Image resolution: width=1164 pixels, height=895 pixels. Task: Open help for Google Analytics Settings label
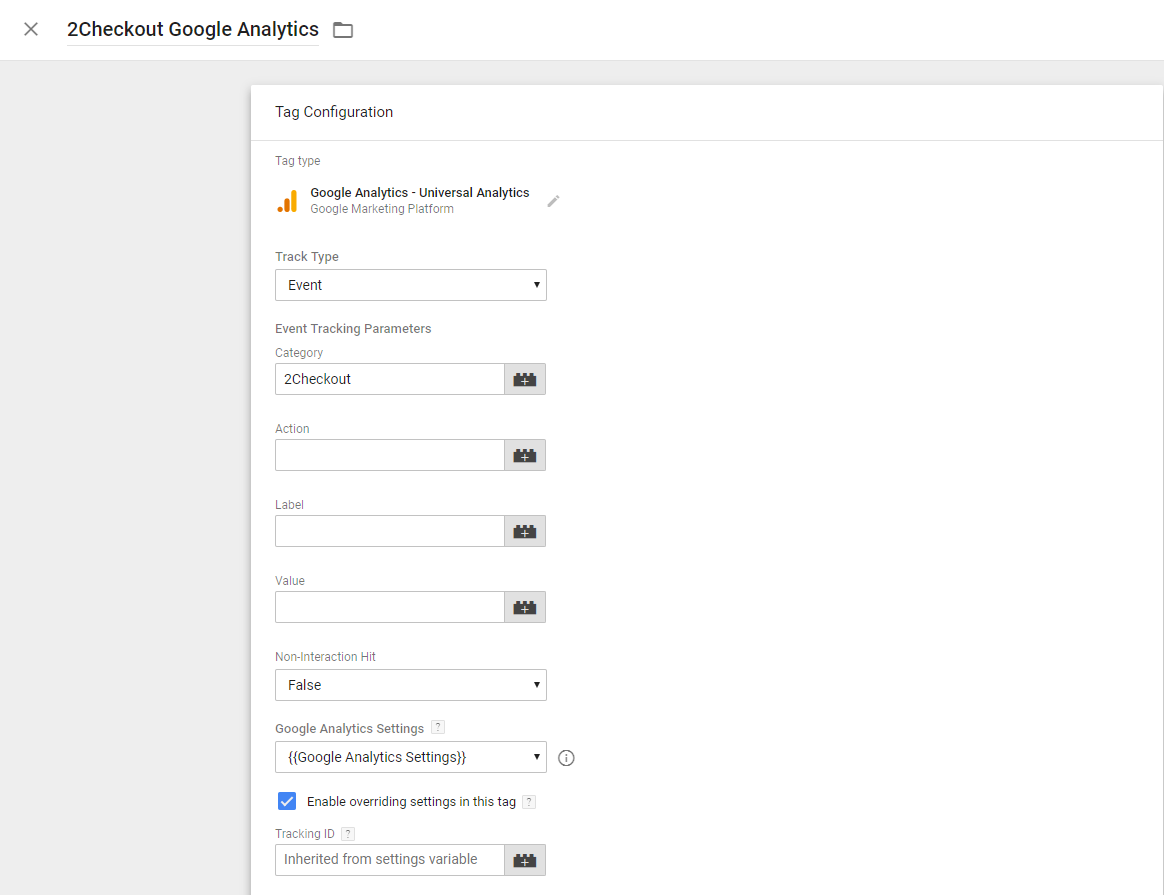438,727
